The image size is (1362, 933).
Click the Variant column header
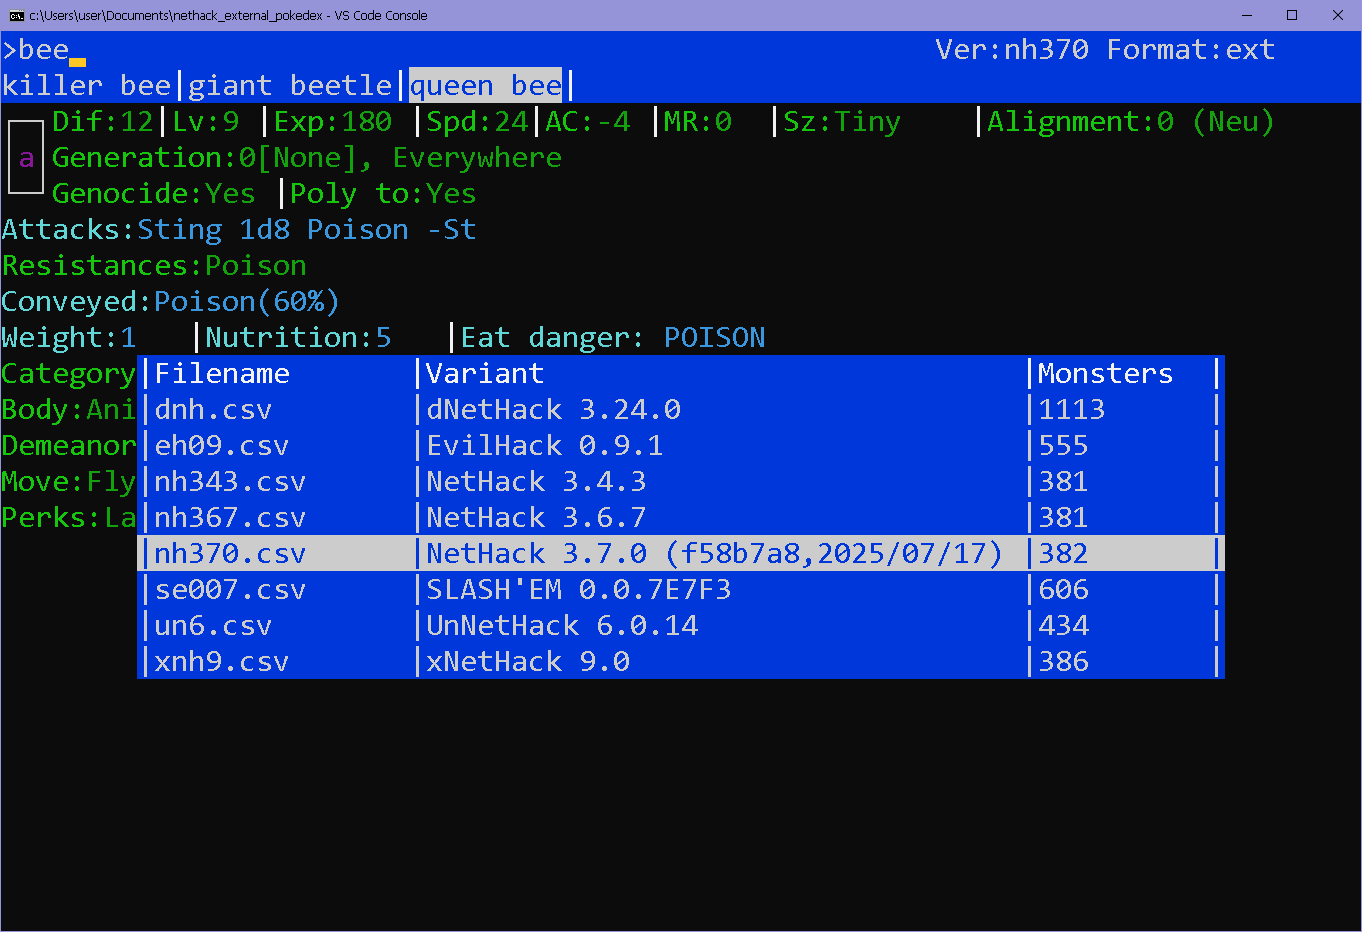click(485, 374)
